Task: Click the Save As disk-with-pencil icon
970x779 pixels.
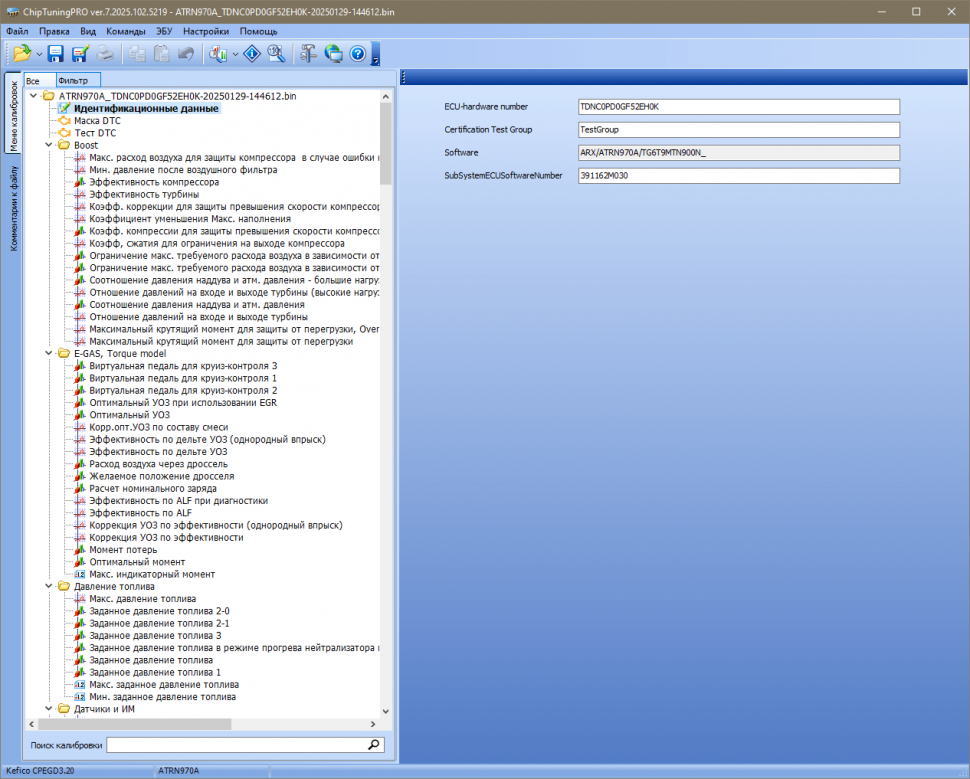Action: 80,54
